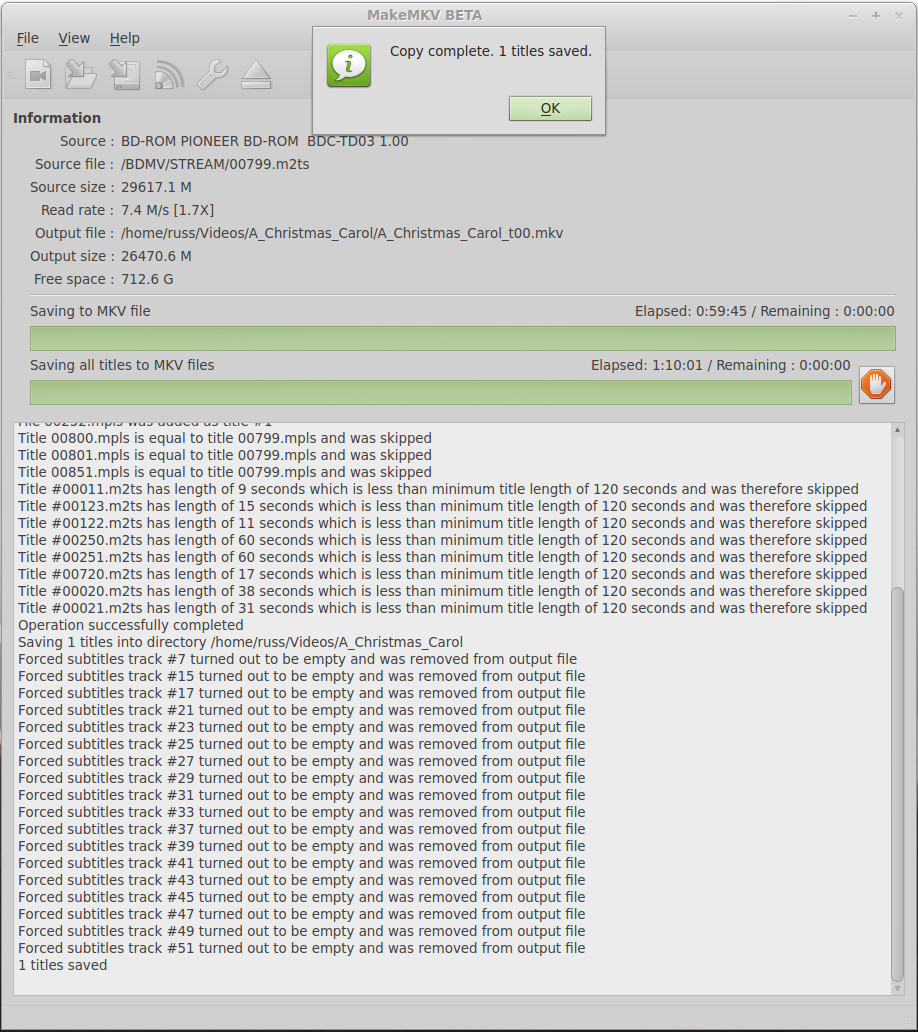
Task: Click the 'Operation successfully completed' log line
Action: 131,625
